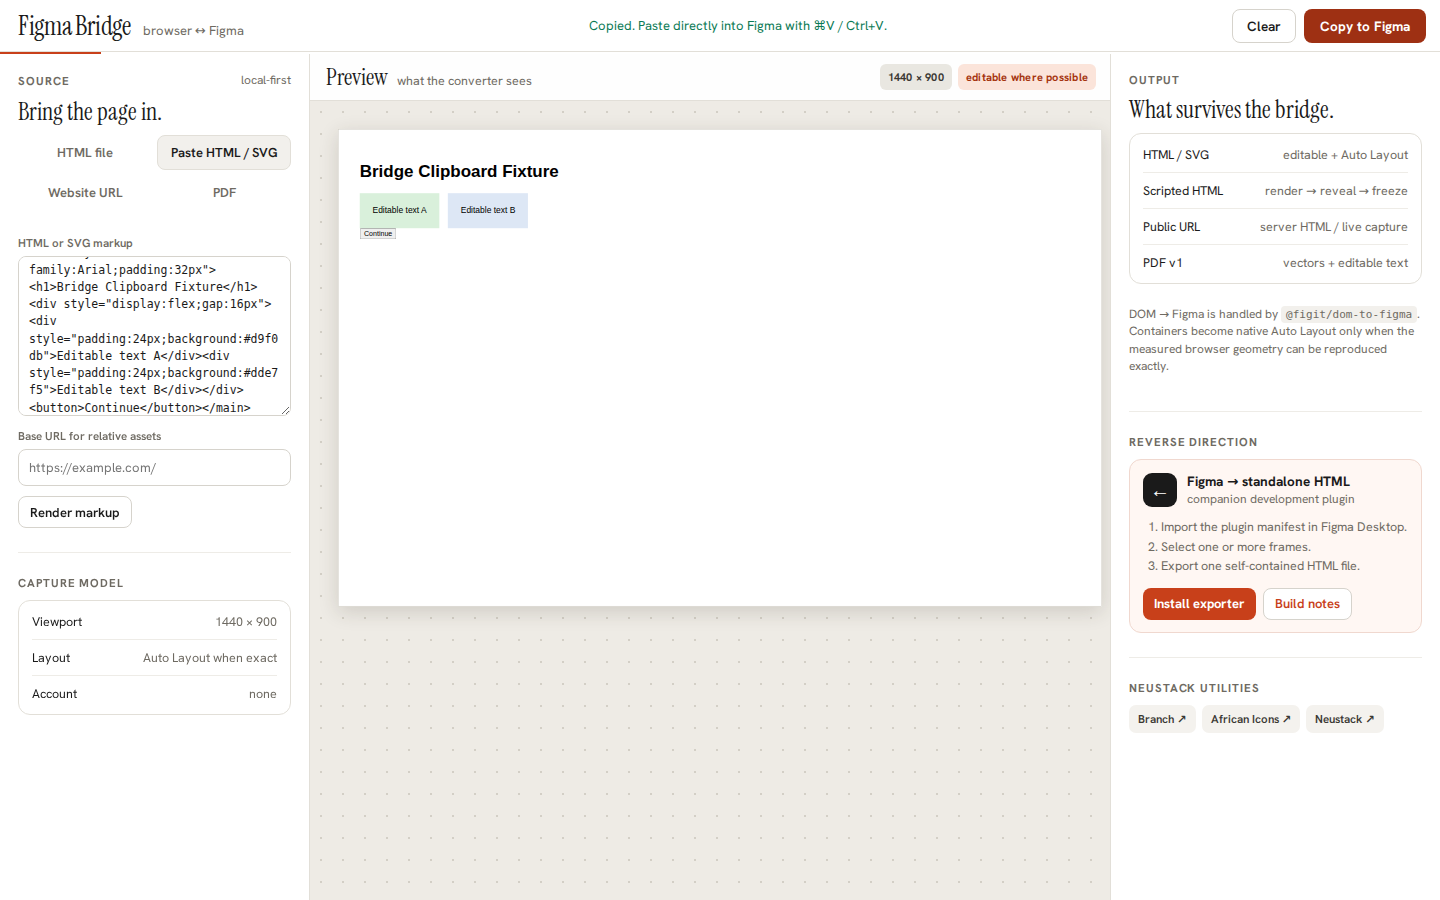Click the PDF v1 output row
This screenshot has width=1440, height=900.
click(1275, 263)
